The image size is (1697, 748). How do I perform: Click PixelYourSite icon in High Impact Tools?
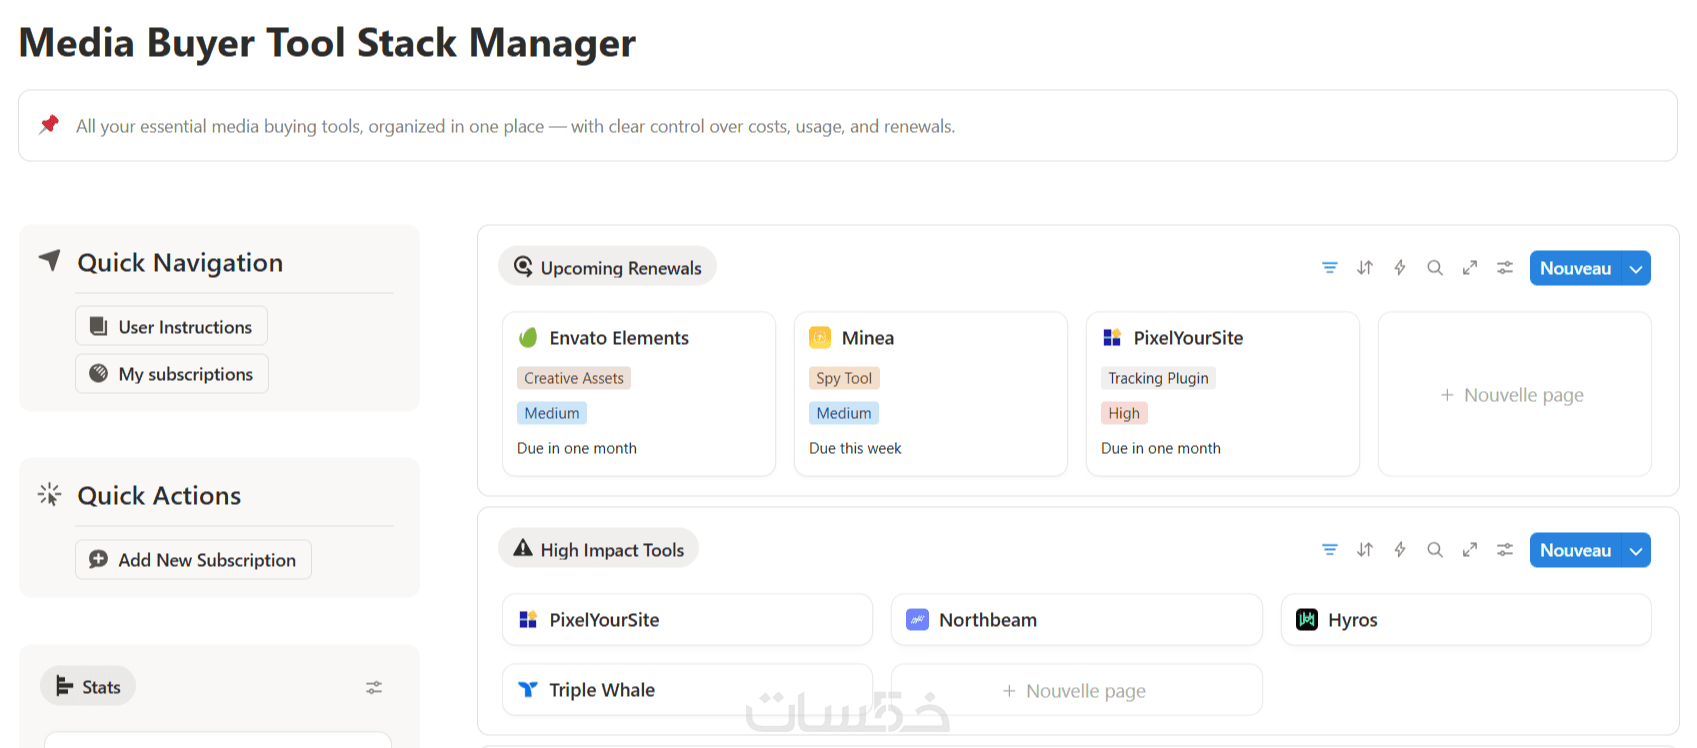point(528,620)
